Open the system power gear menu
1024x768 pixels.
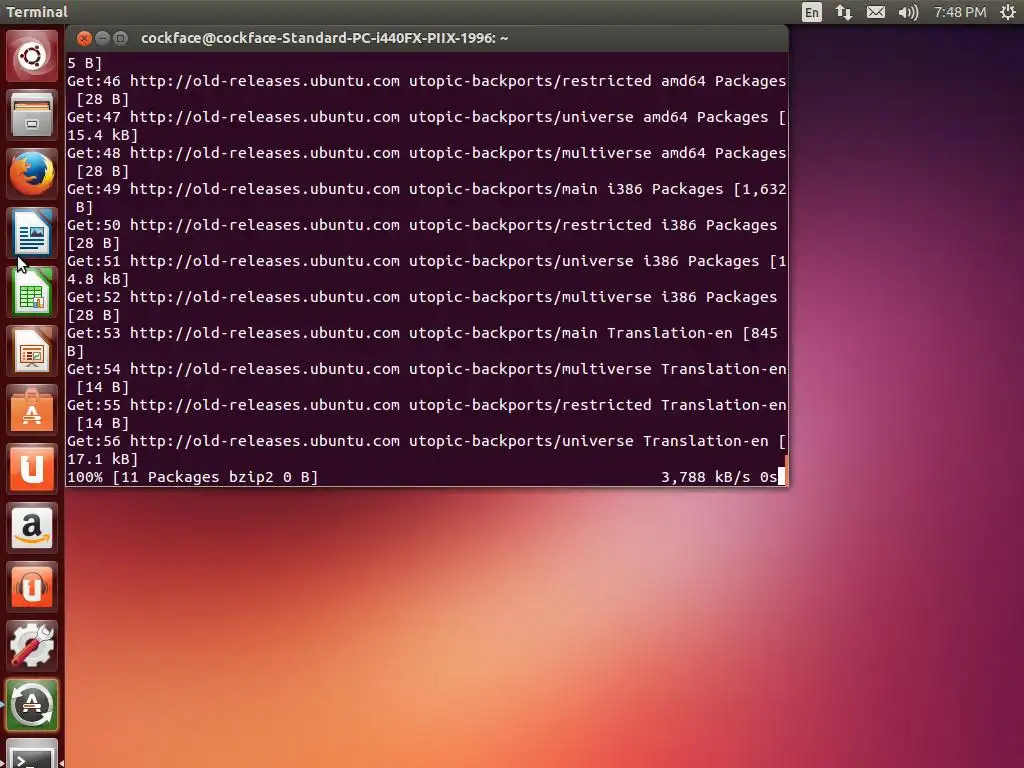coord(1008,12)
